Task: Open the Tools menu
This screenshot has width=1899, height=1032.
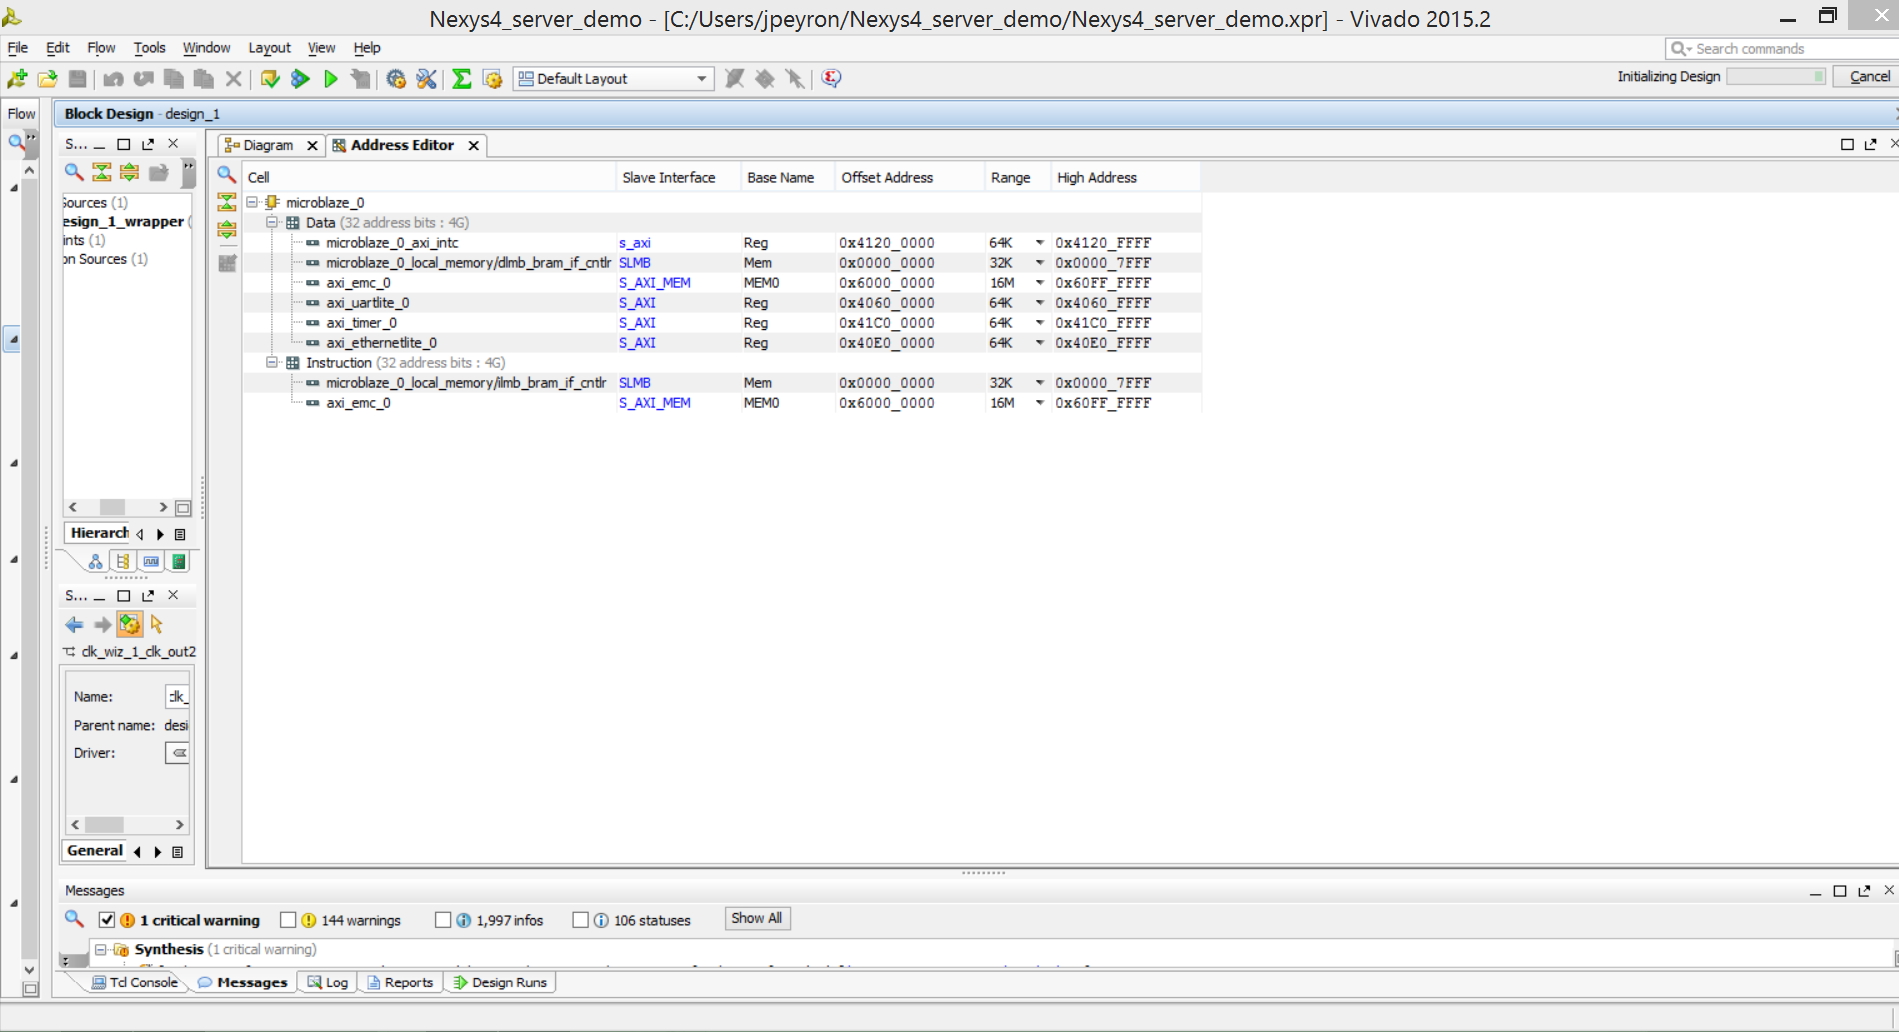Action: click(149, 48)
